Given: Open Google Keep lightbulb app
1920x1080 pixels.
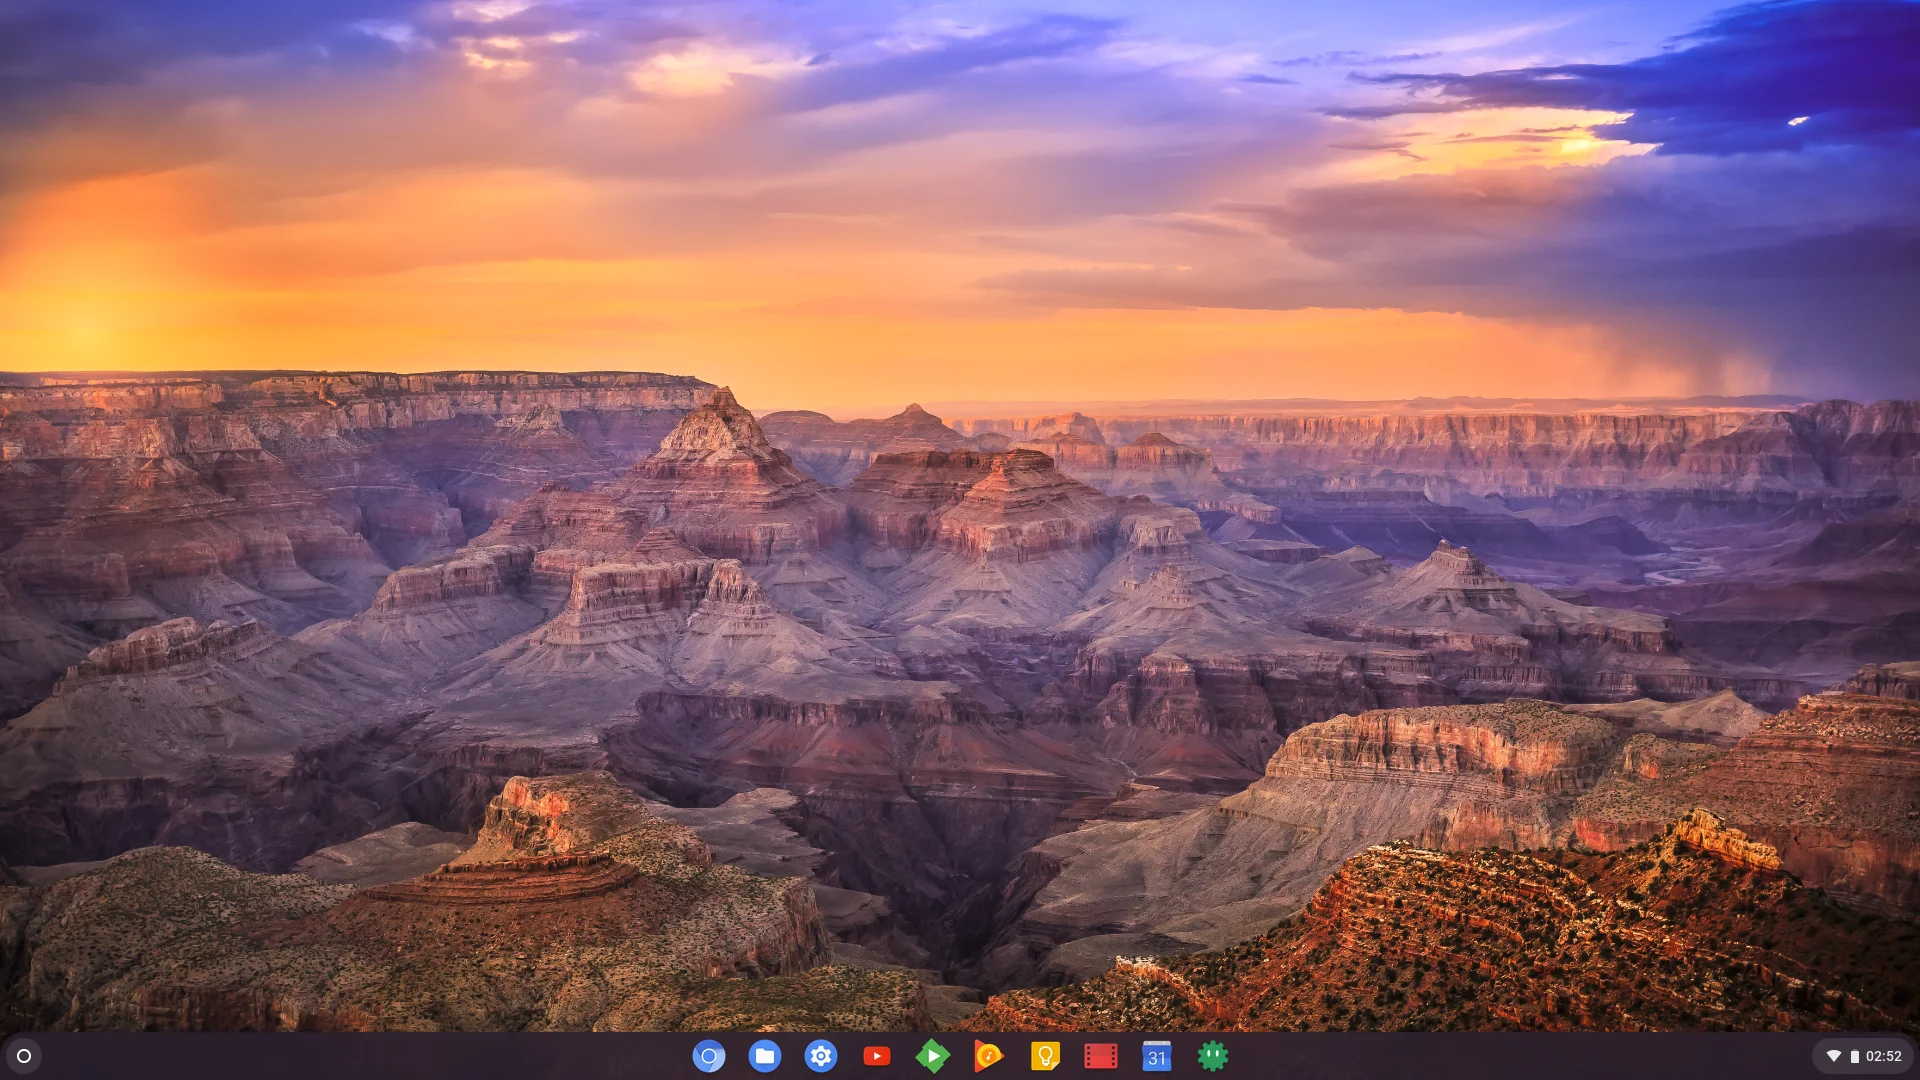Looking at the screenshot, I should pyautogui.click(x=1045, y=1056).
